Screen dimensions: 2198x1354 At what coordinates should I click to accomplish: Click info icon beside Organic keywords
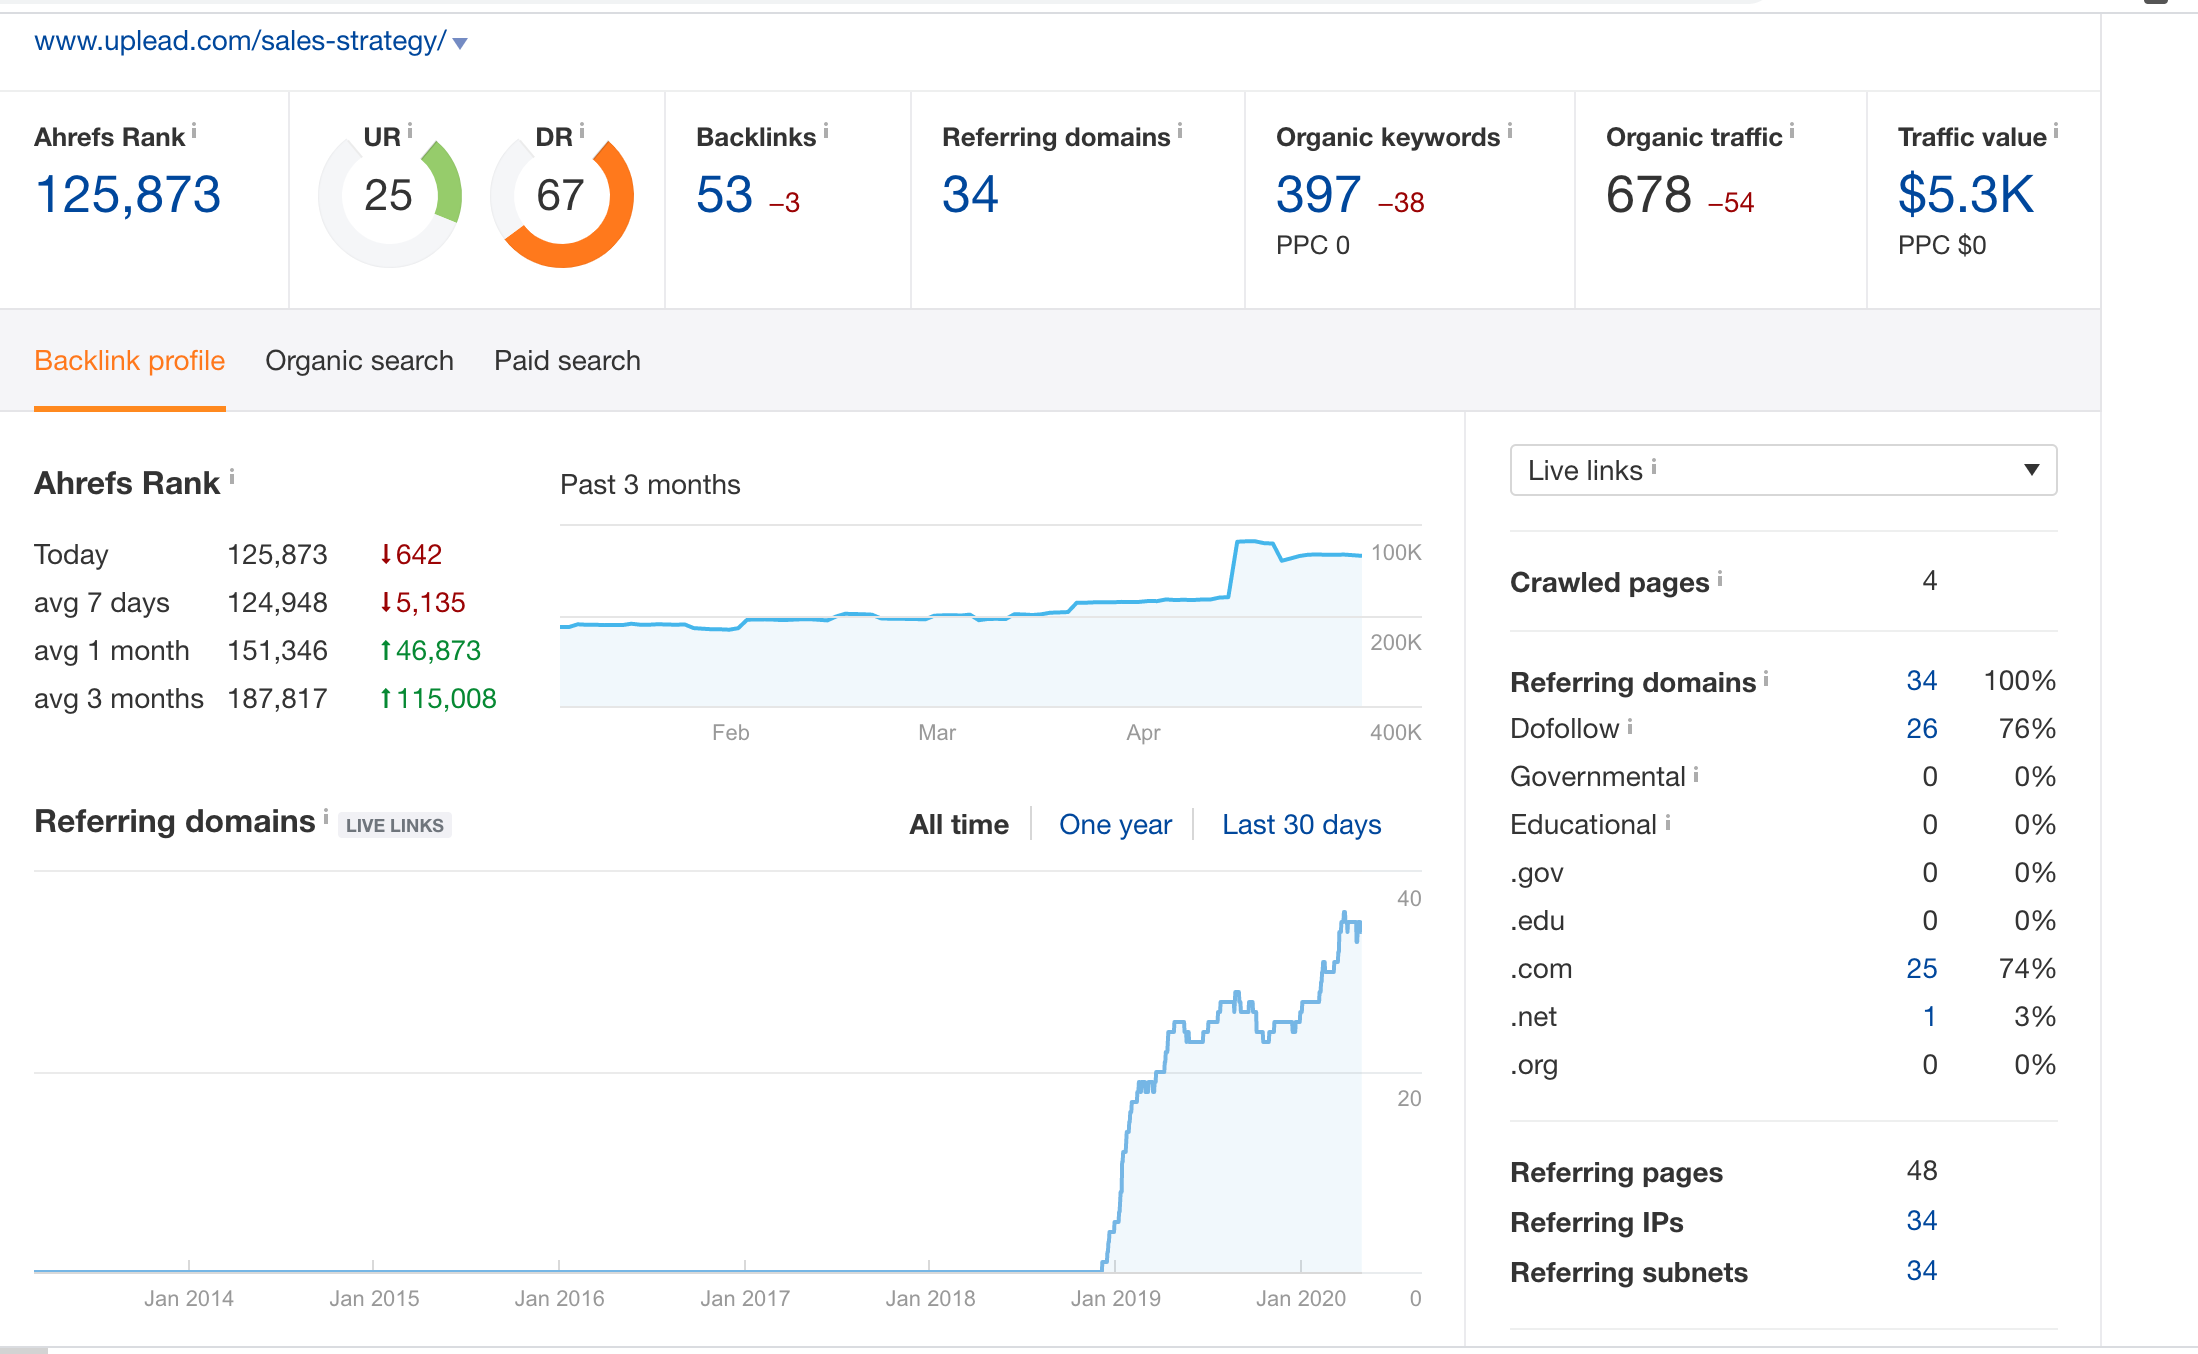coord(1510,131)
